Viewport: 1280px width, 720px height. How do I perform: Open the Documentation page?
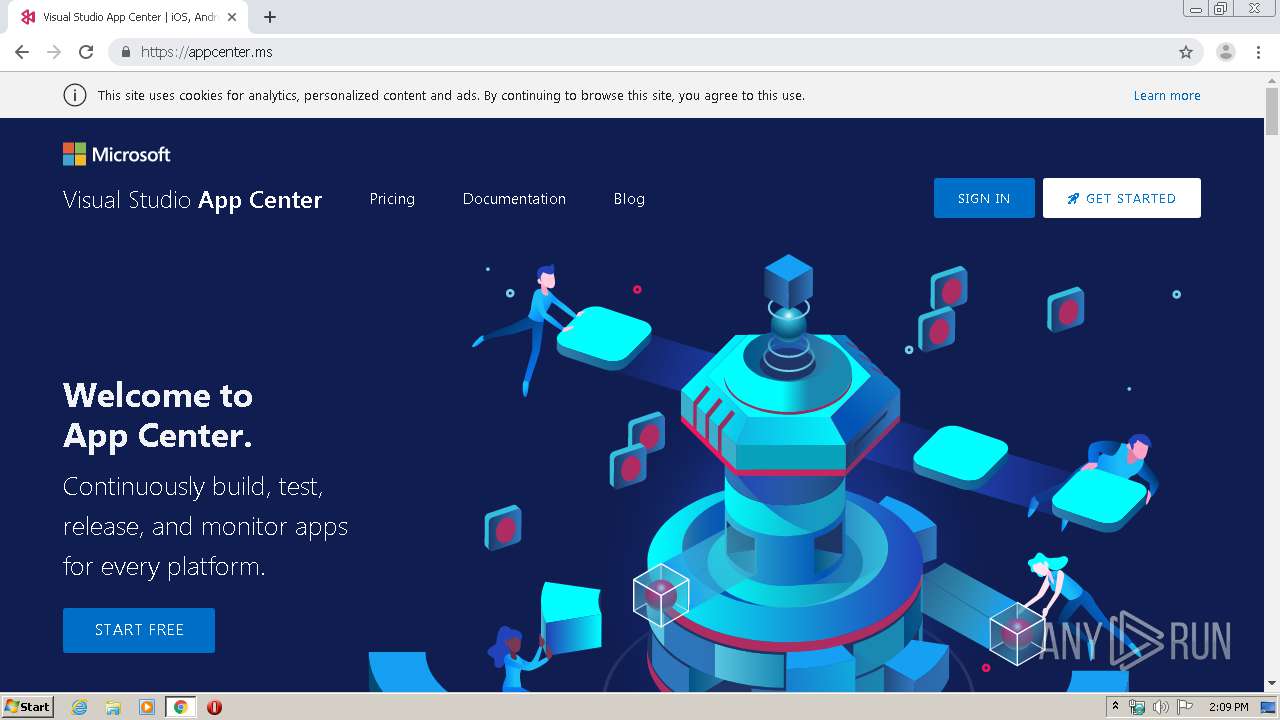(514, 199)
